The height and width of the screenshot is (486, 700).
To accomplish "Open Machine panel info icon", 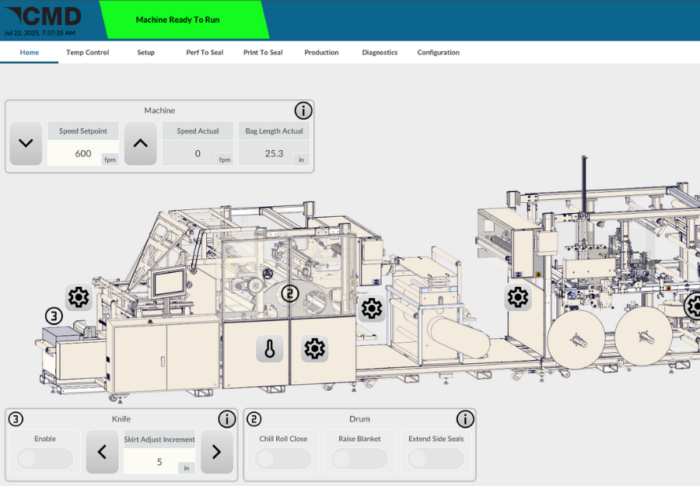I will pos(303,110).
